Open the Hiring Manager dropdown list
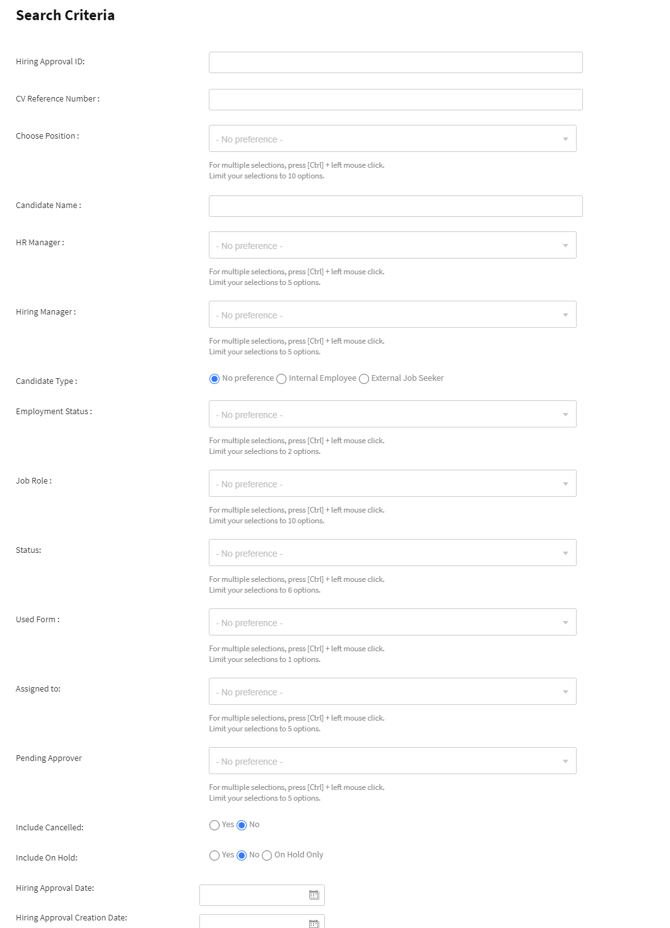Screen dimensions: 670x928 [392, 315]
